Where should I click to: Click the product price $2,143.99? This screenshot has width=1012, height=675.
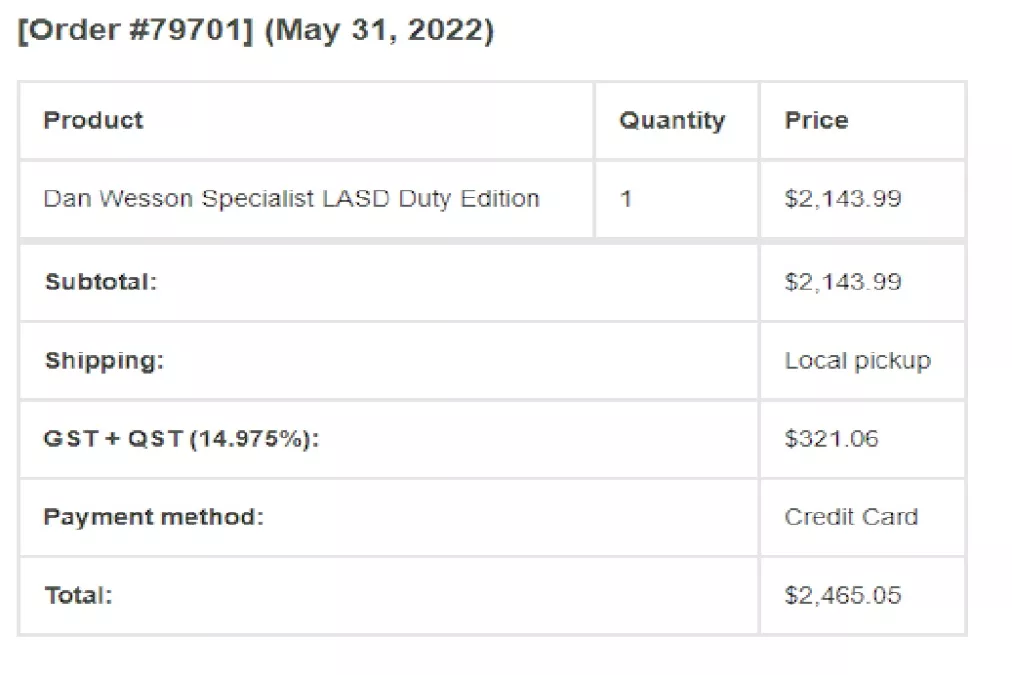(842, 198)
